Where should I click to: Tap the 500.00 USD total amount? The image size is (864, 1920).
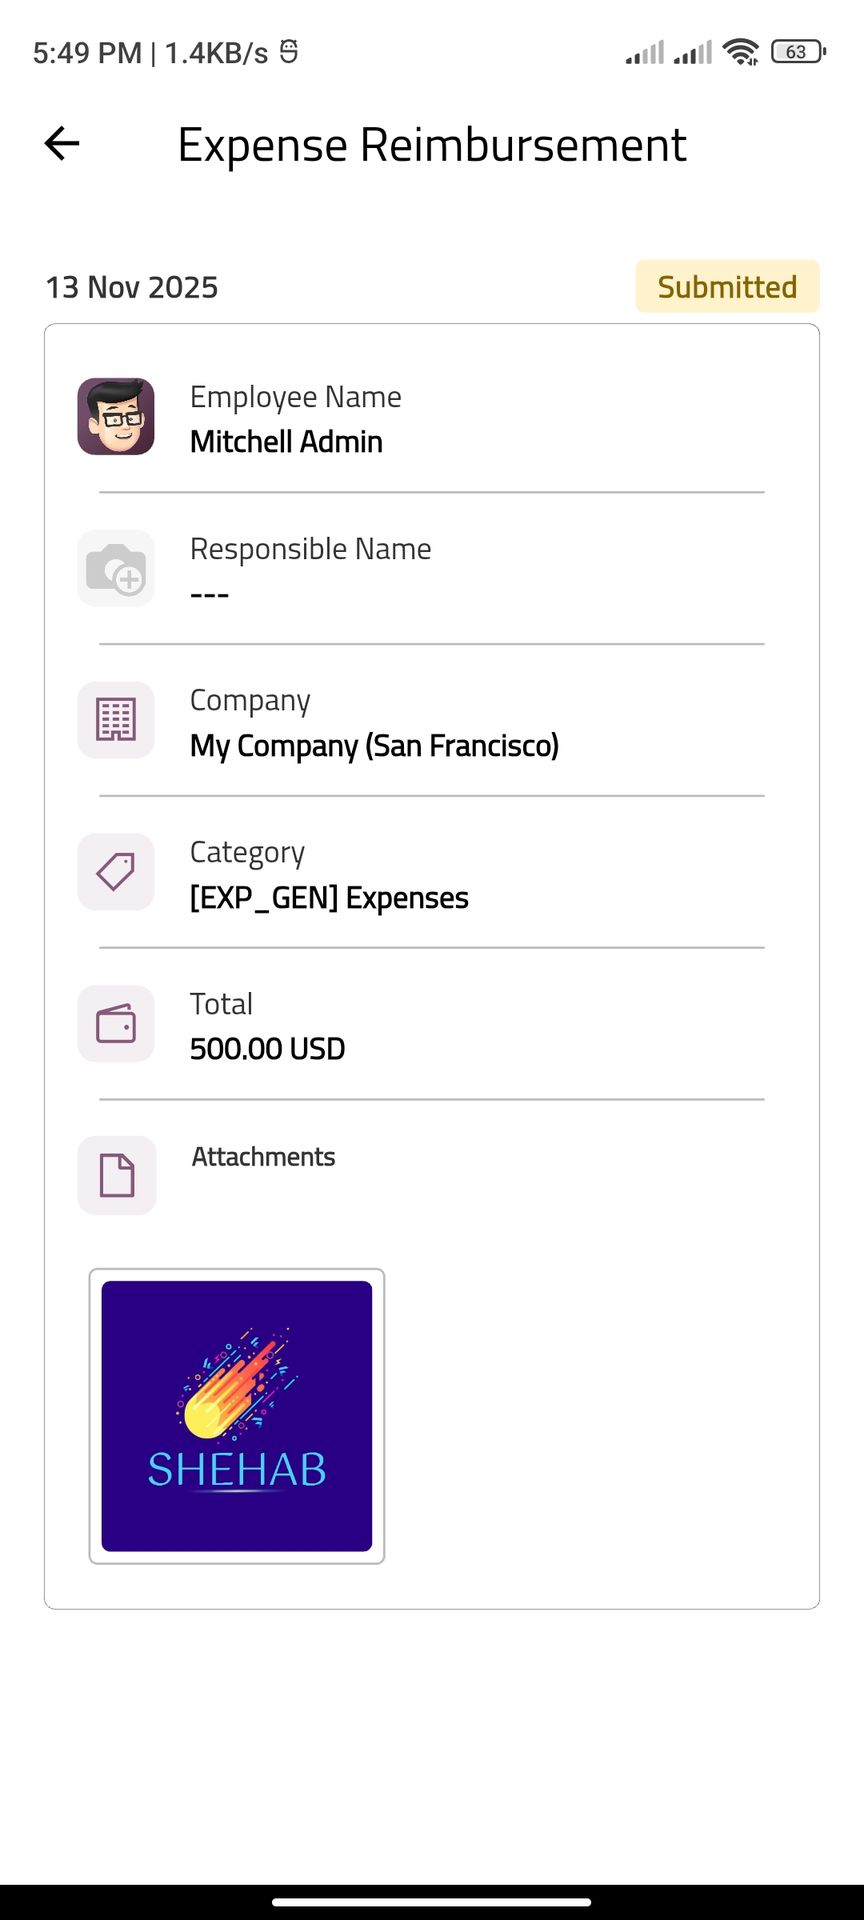tap(267, 1049)
